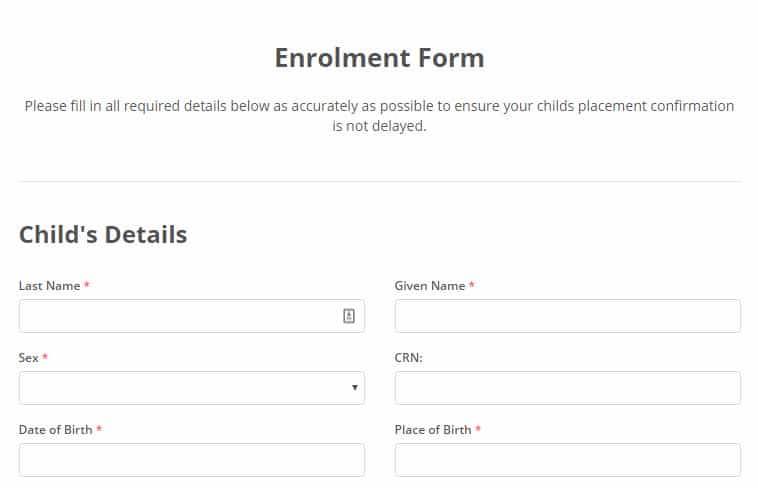Focus the Place of Birth text box
This screenshot has width=758, height=488.
pos(568,460)
